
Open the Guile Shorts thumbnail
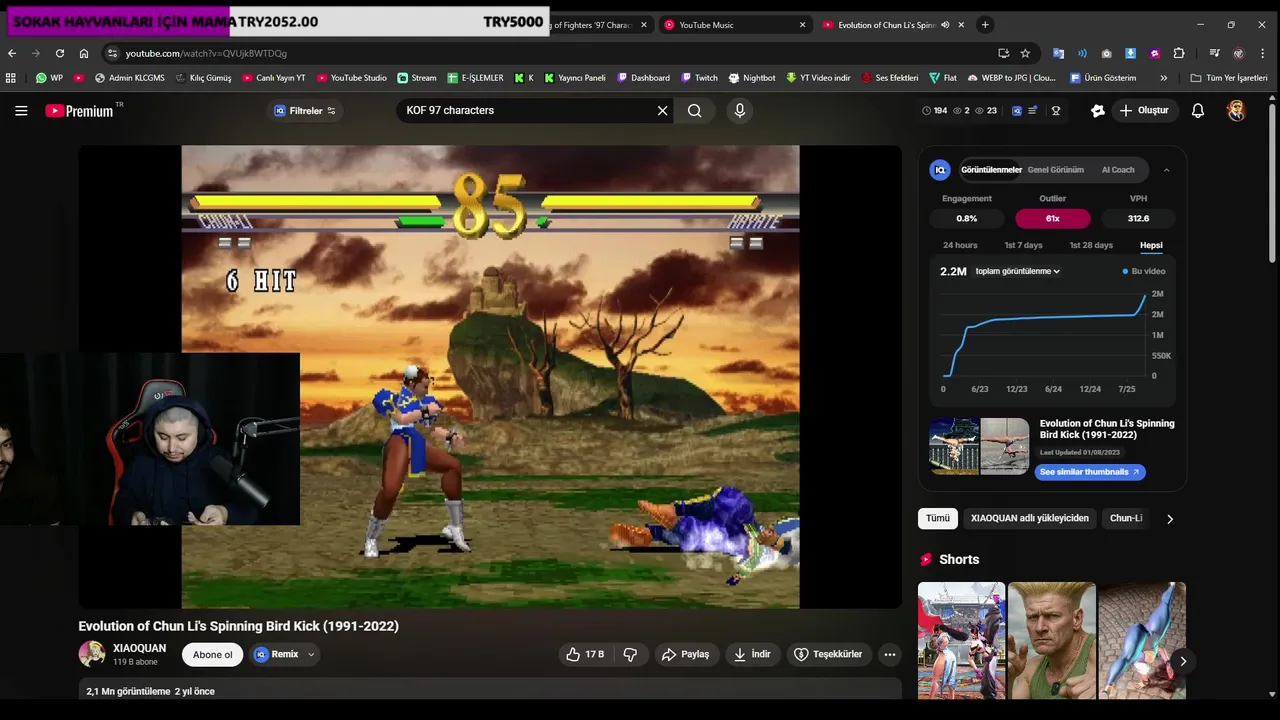[x=1051, y=640]
